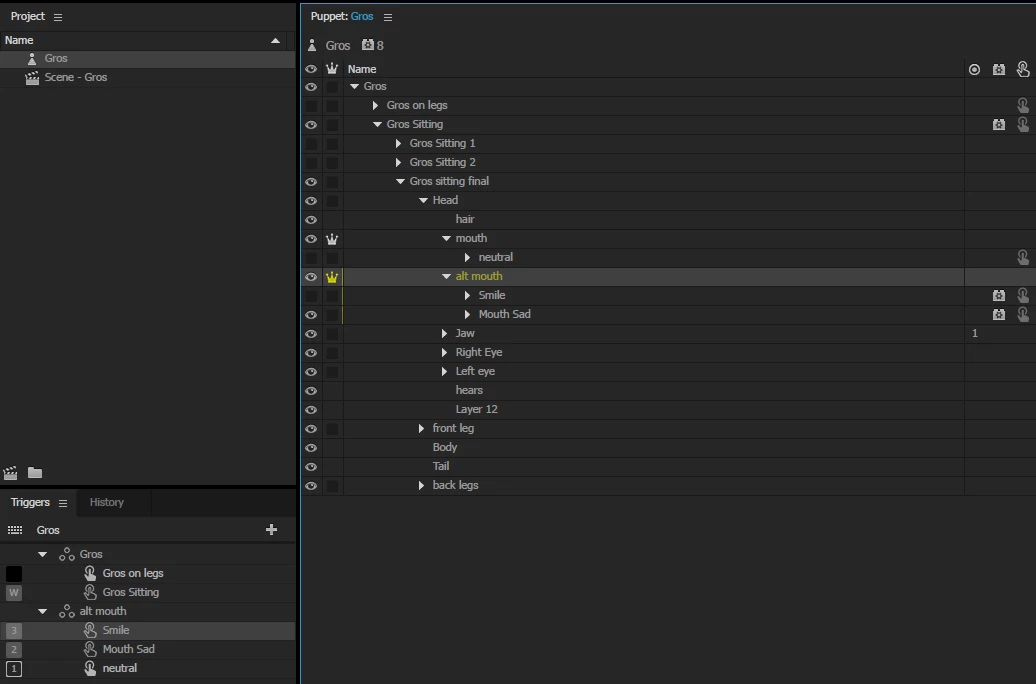The width and height of the screenshot is (1036, 684).
Task: Collapse the Gros swap set in Triggers
Action: tap(42, 554)
